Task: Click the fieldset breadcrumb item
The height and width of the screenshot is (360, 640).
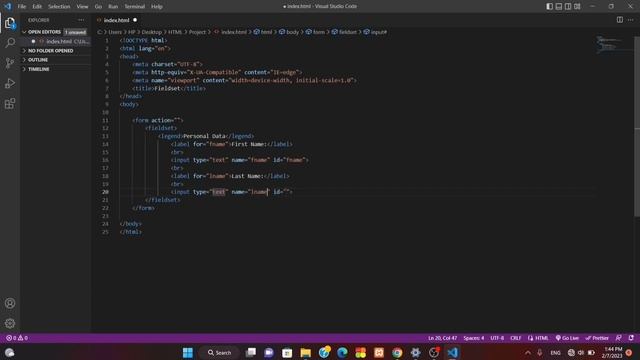Action: [x=344, y=32]
